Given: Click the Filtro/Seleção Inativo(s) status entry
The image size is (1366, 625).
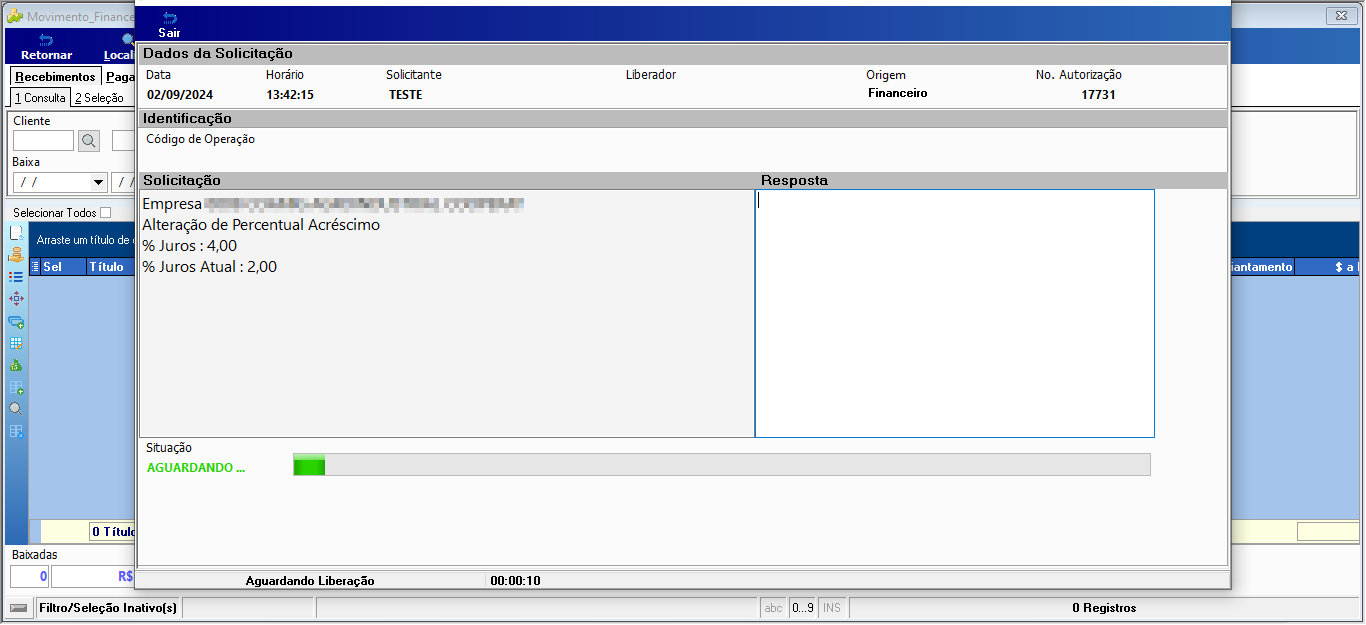Looking at the screenshot, I should click(x=107, y=608).
